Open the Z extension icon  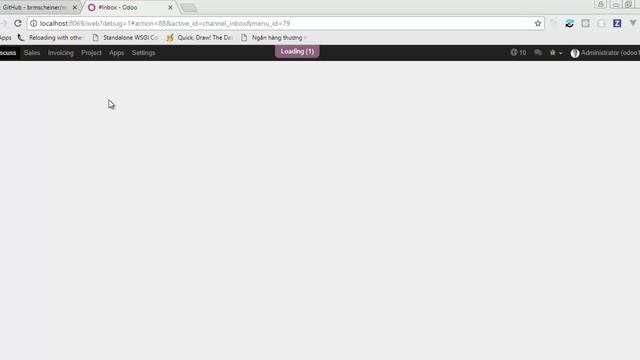pos(617,23)
